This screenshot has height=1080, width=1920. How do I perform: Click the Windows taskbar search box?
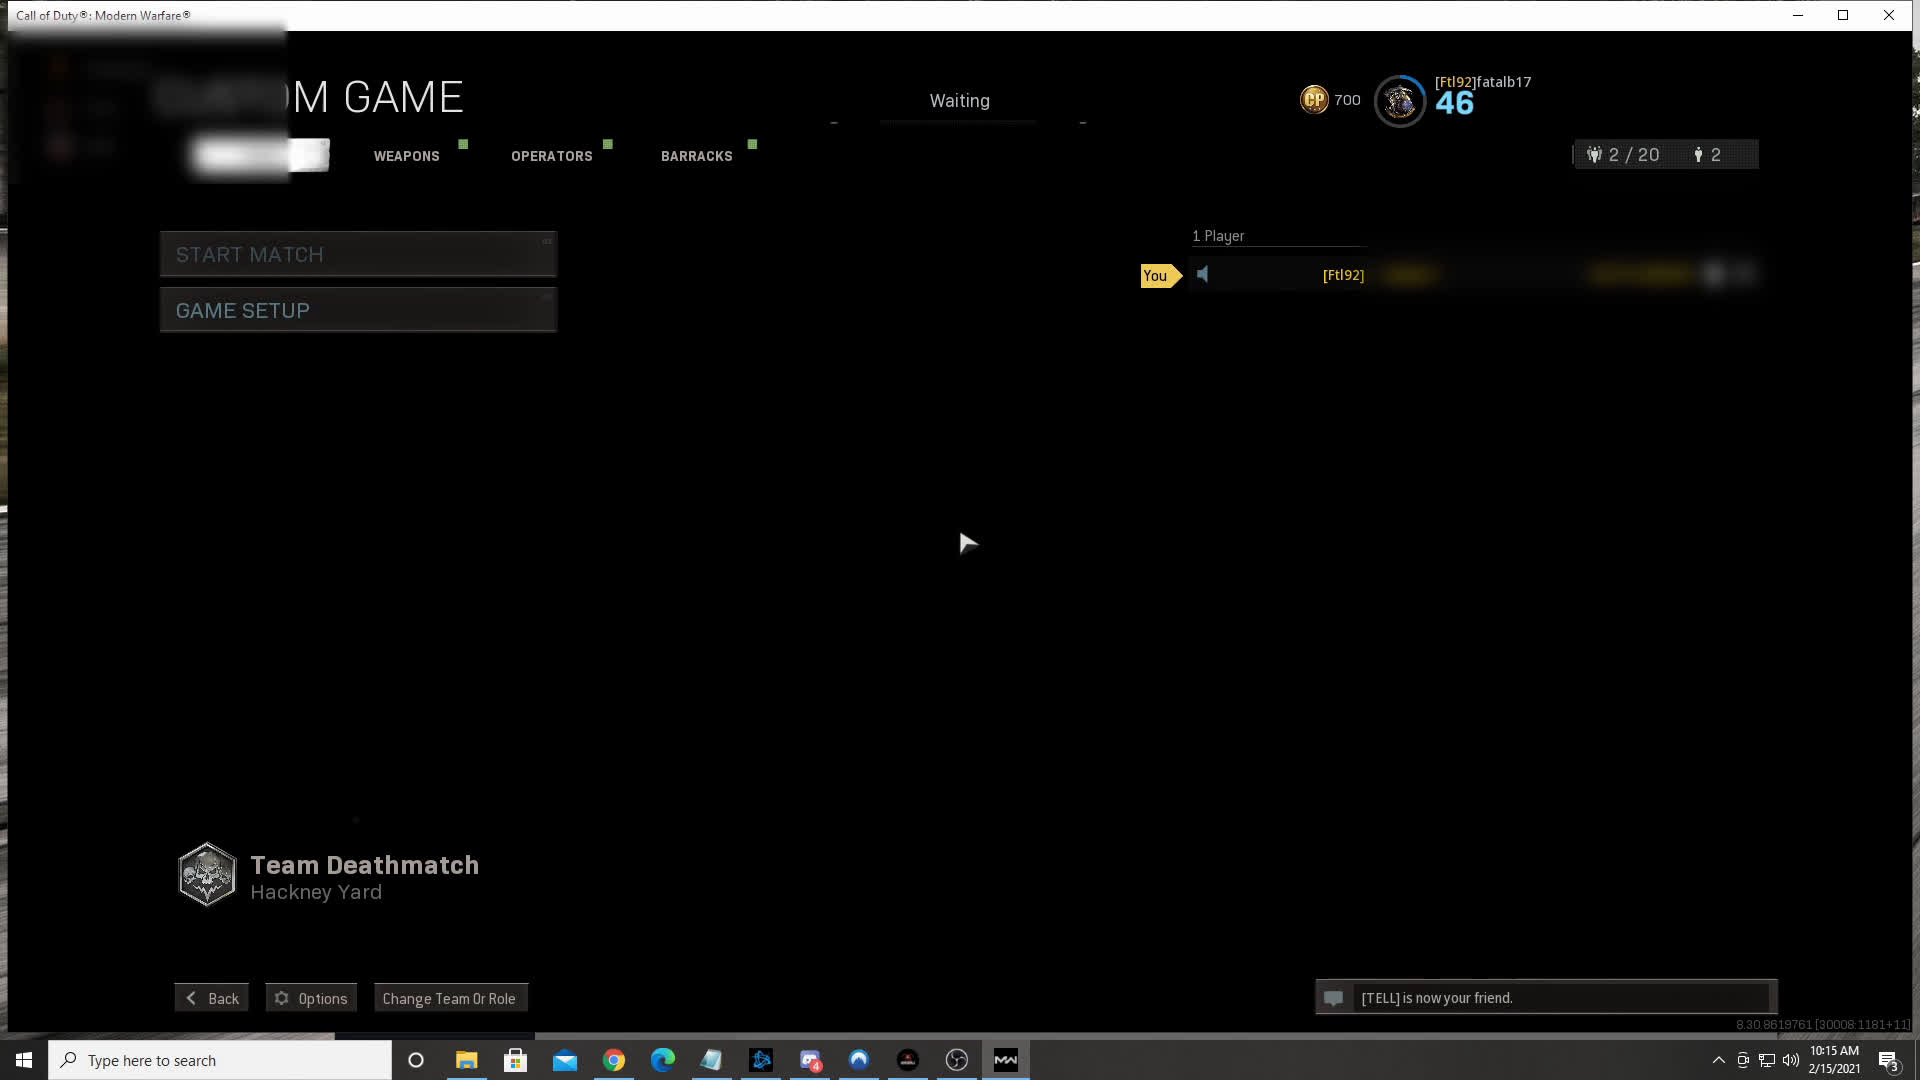(x=220, y=1060)
